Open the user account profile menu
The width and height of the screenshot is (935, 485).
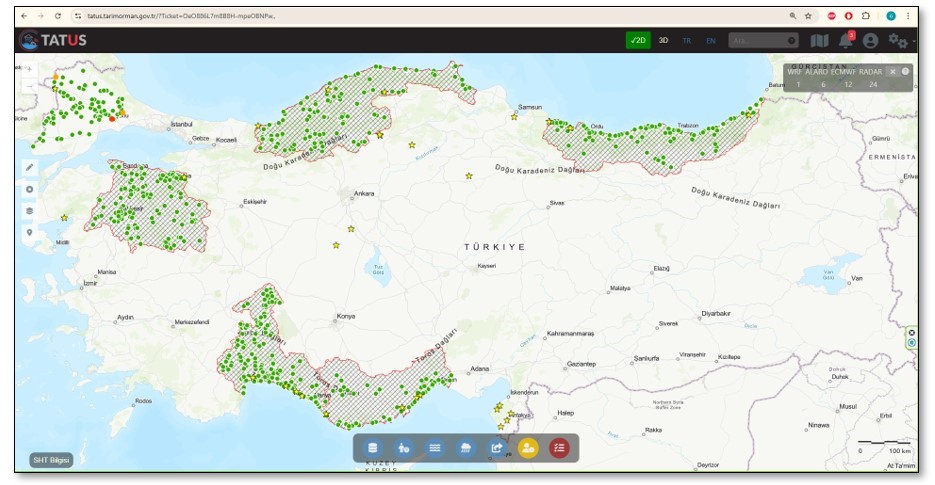(x=870, y=41)
